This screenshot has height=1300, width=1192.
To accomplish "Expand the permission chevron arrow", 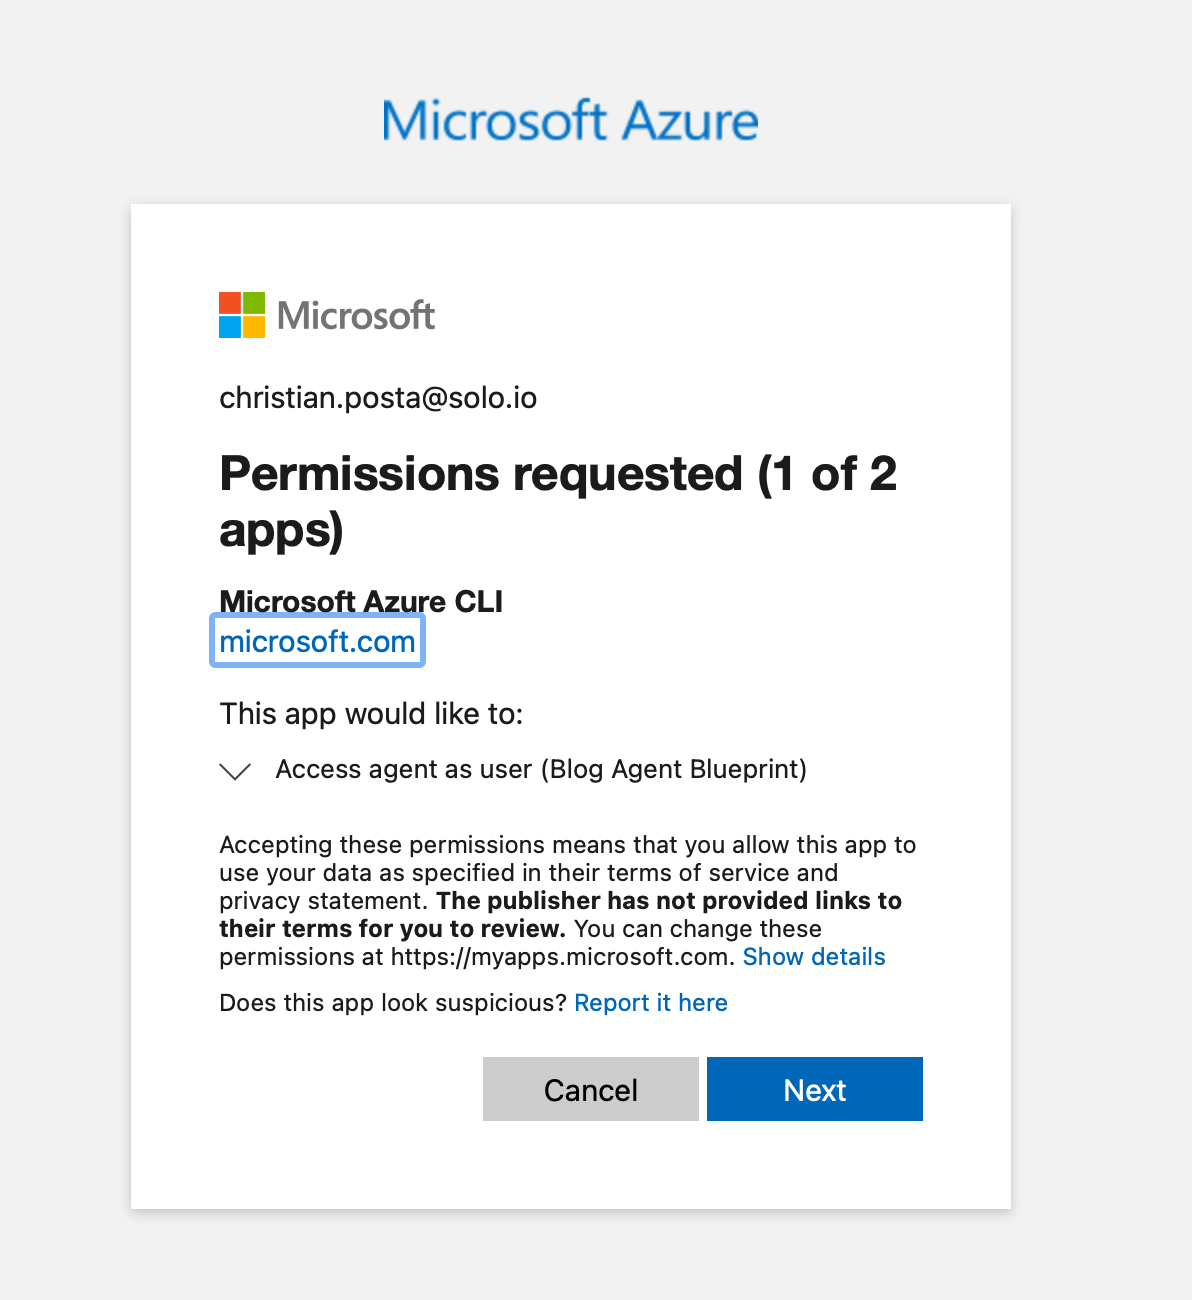I will tap(235, 771).
